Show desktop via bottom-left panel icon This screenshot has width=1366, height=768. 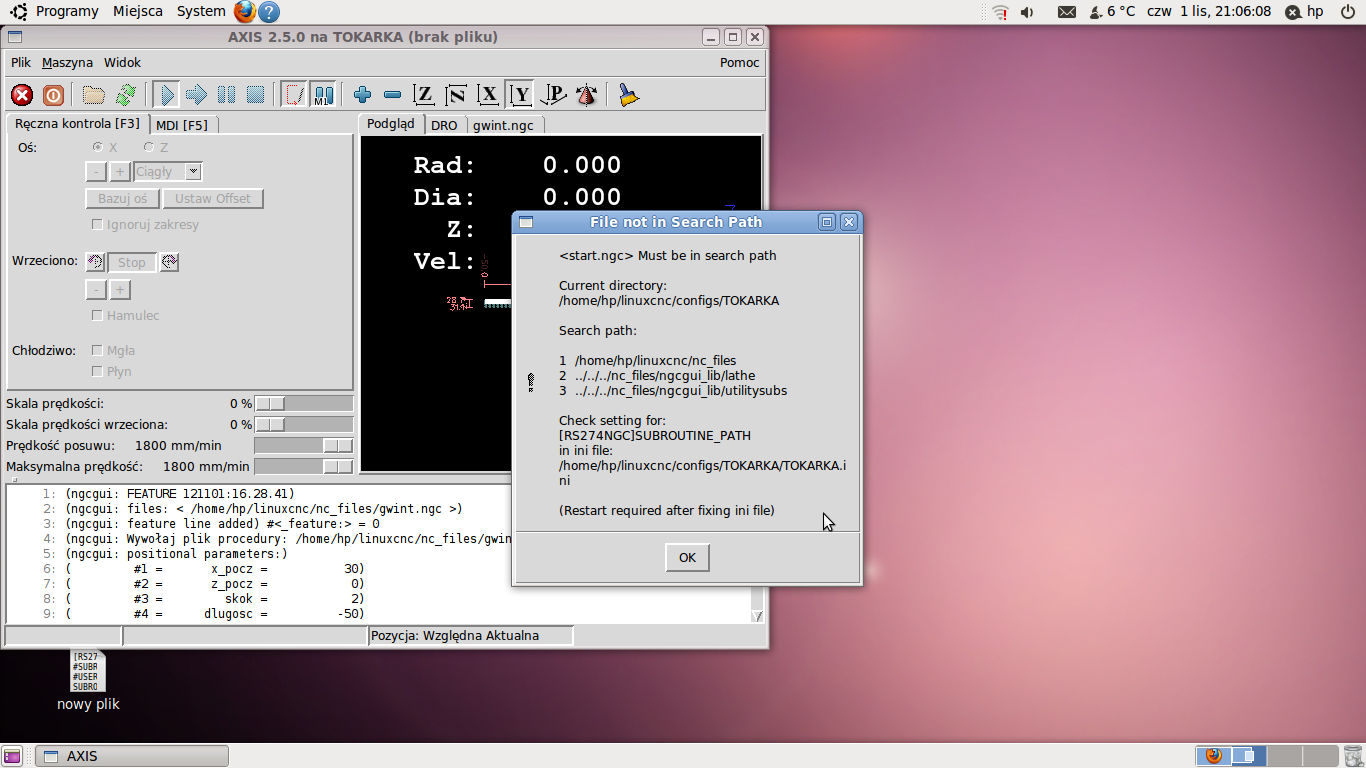13,756
